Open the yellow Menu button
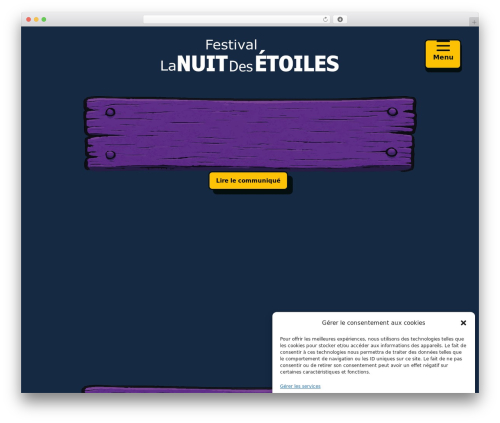This screenshot has height=423, width=500. [x=443, y=54]
